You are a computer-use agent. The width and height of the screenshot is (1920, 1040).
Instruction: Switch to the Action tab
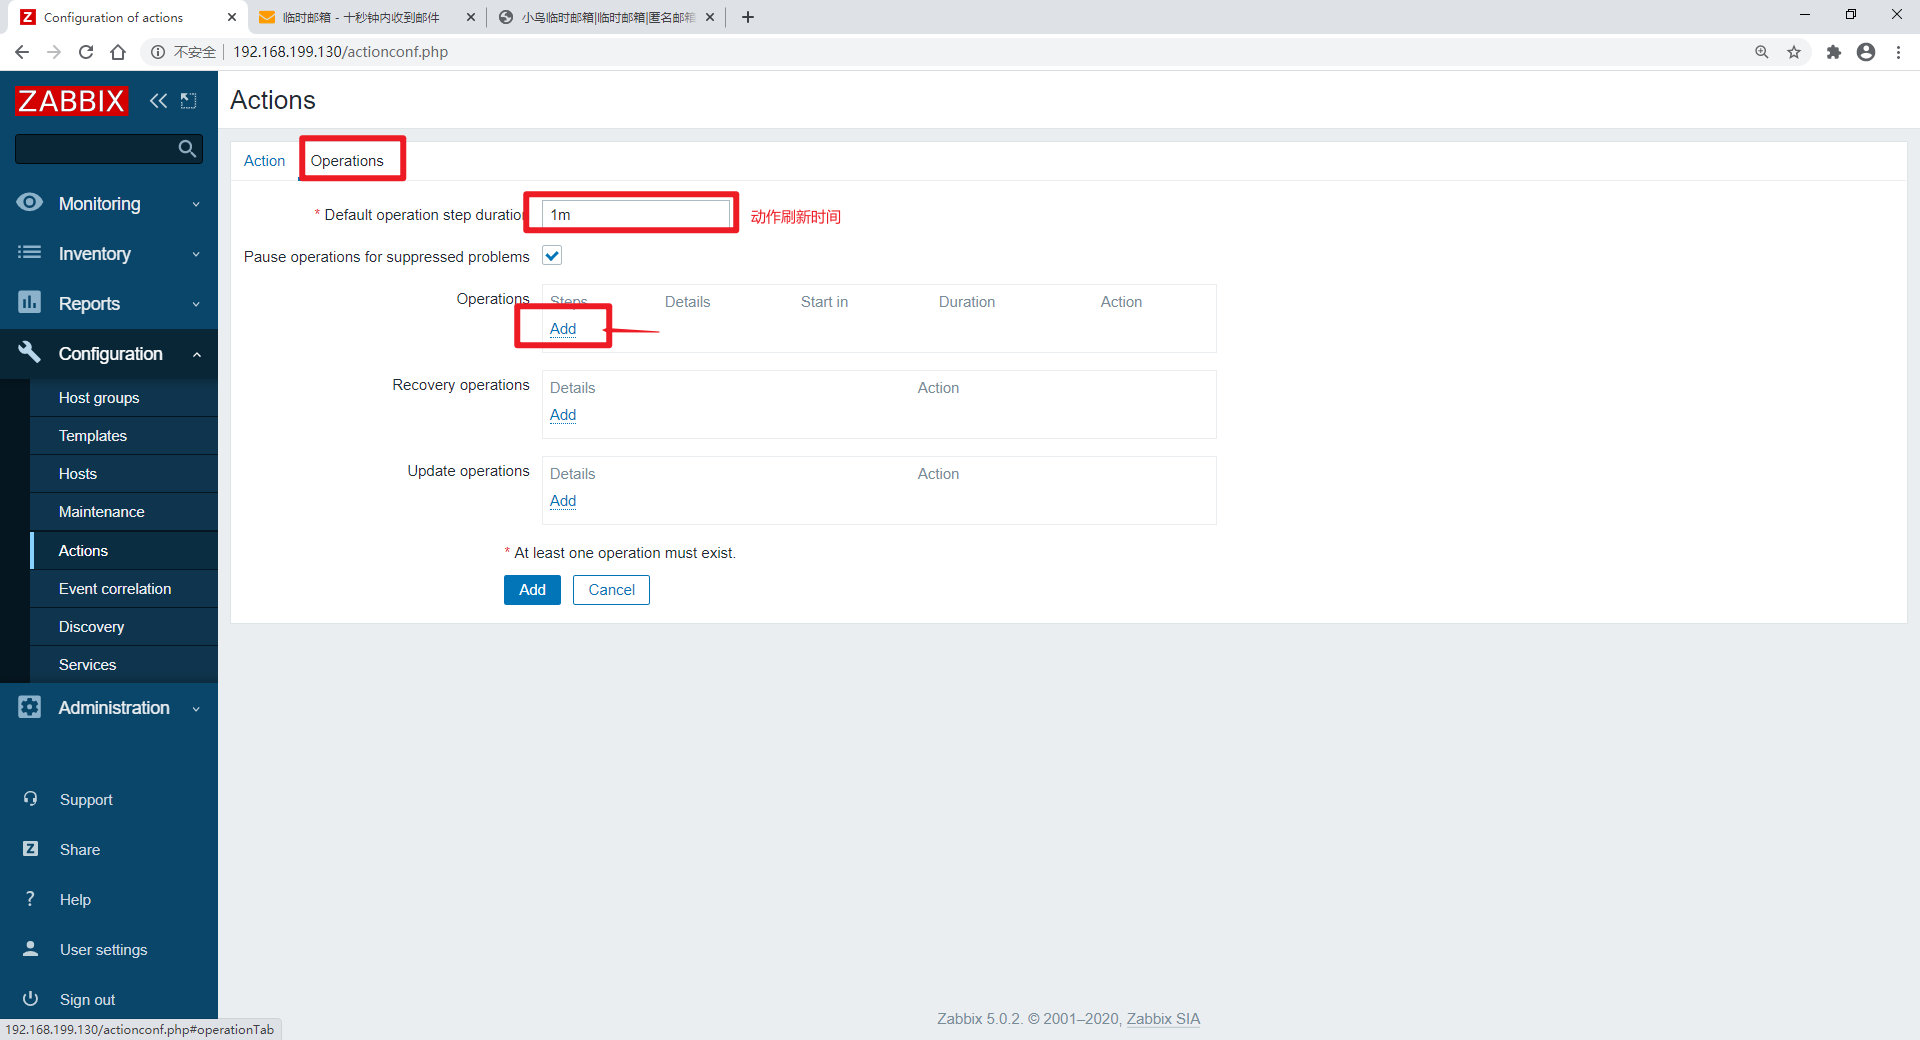click(x=264, y=161)
